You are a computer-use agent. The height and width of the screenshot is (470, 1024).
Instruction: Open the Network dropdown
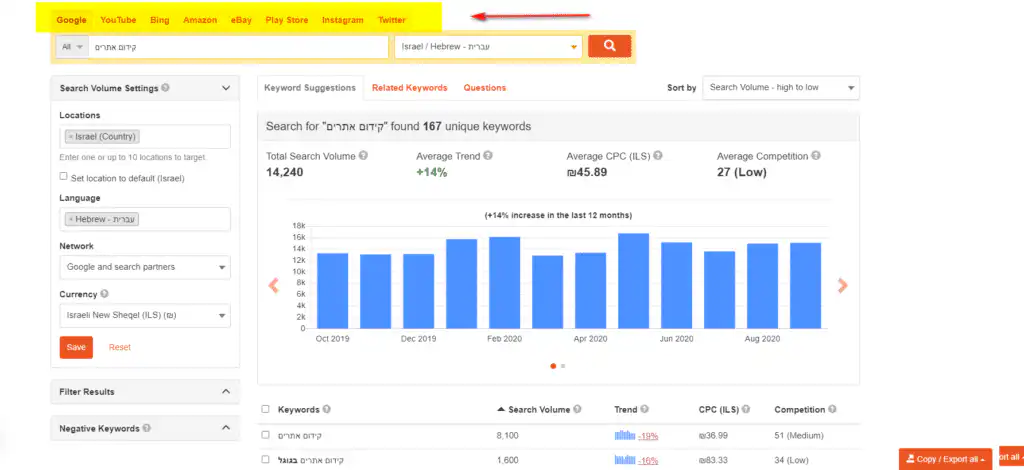(145, 267)
